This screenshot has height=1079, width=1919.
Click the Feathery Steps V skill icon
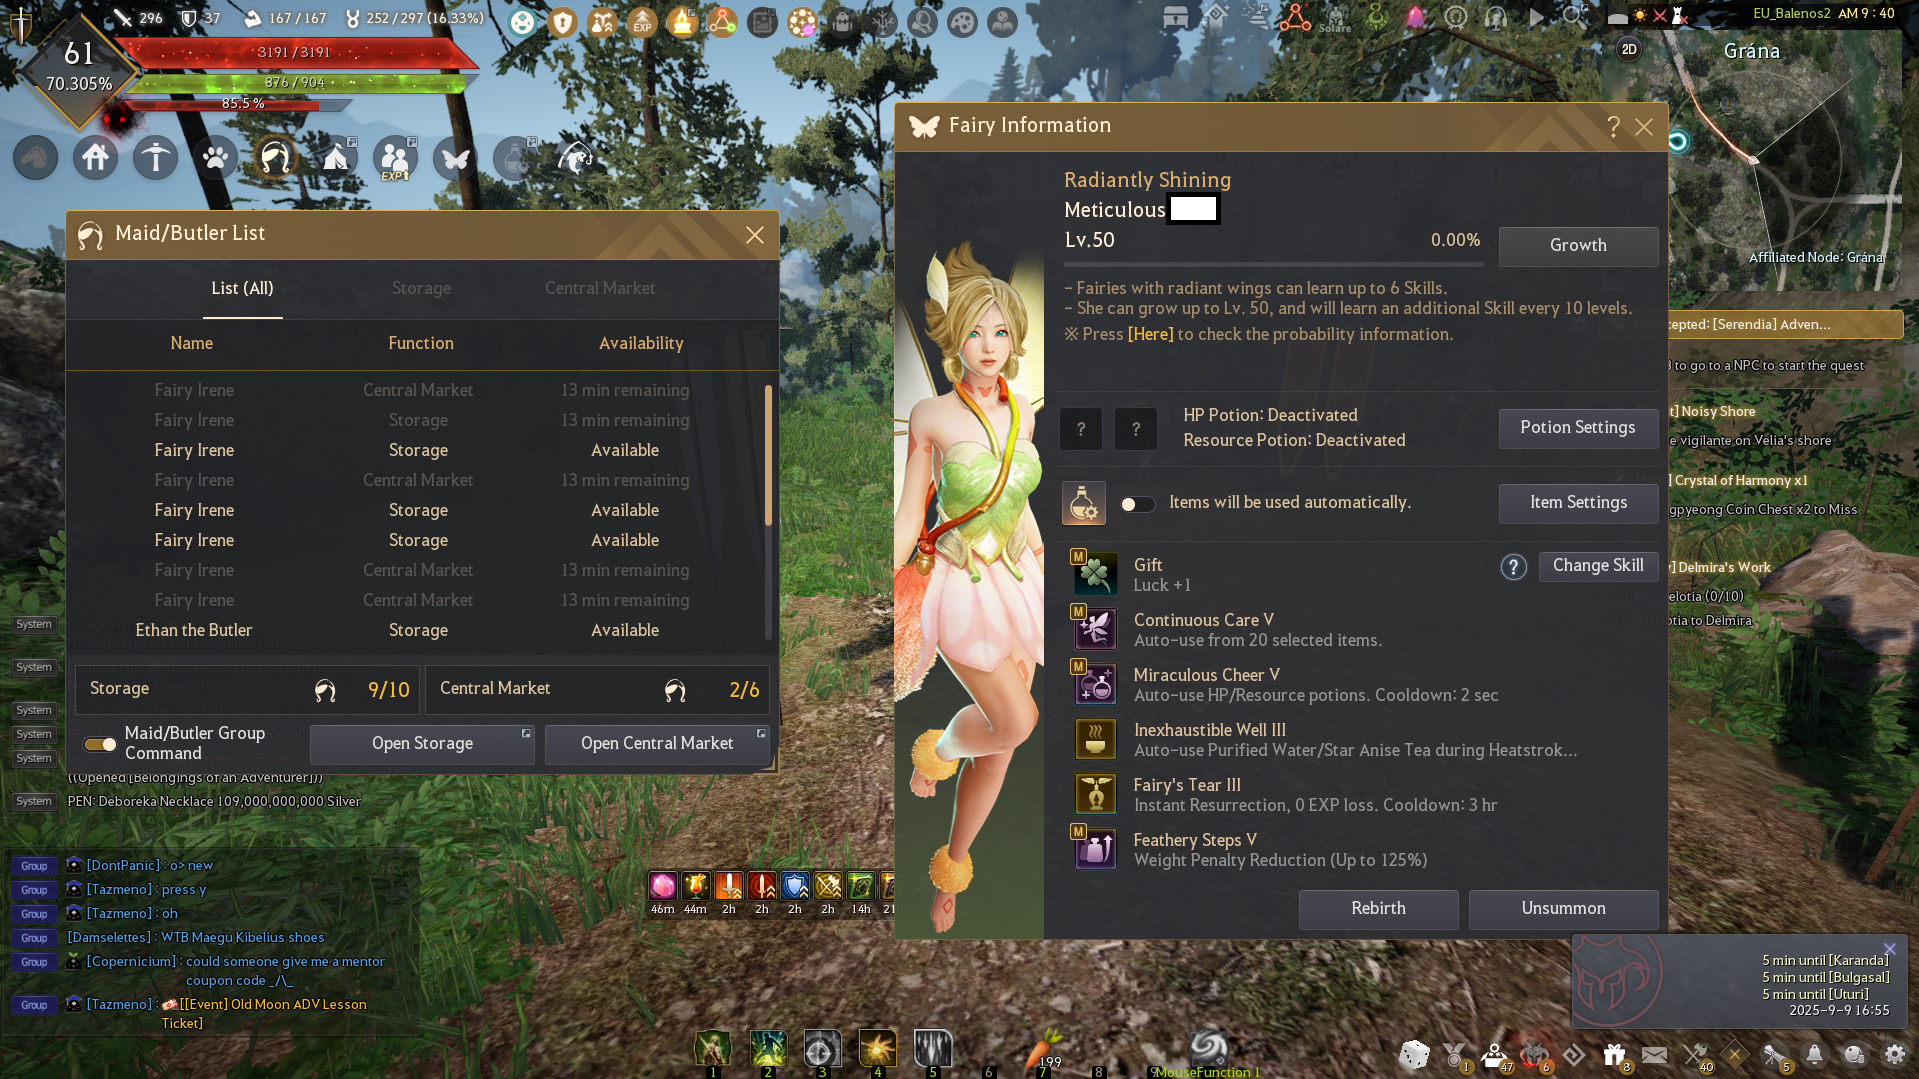pos(1095,849)
